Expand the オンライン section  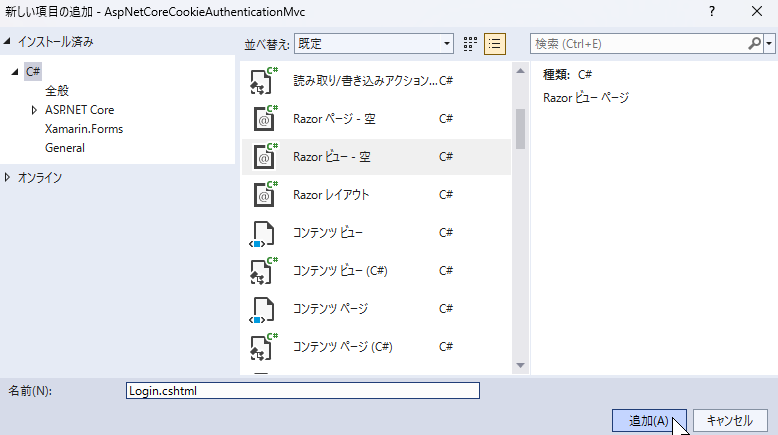9,178
